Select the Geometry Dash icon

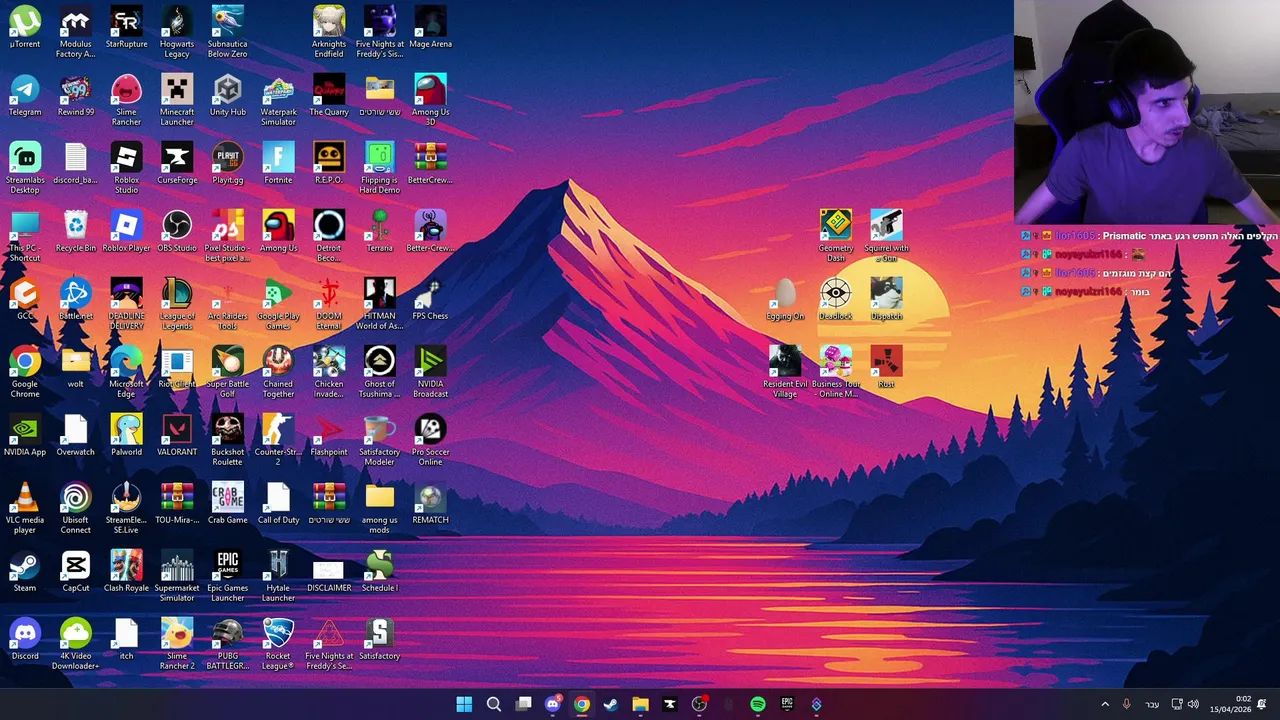[x=836, y=237]
